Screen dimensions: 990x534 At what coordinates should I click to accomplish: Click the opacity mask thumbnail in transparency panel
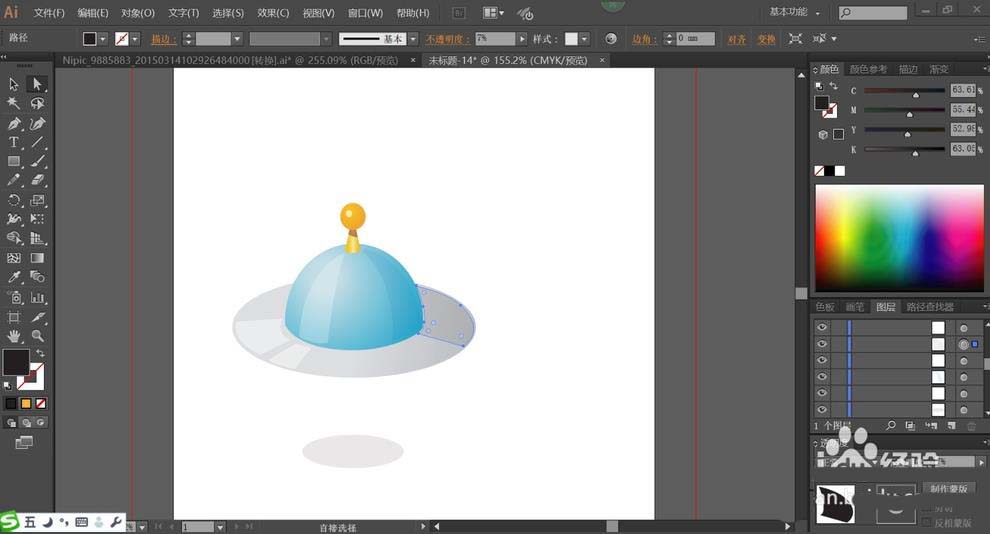[895, 504]
